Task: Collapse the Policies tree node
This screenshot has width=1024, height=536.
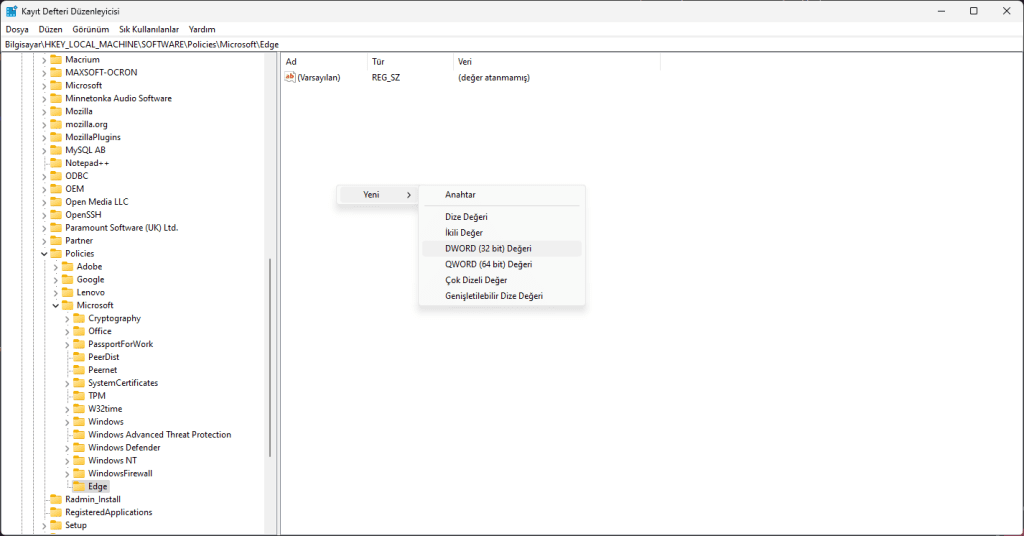Action: tap(44, 253)
